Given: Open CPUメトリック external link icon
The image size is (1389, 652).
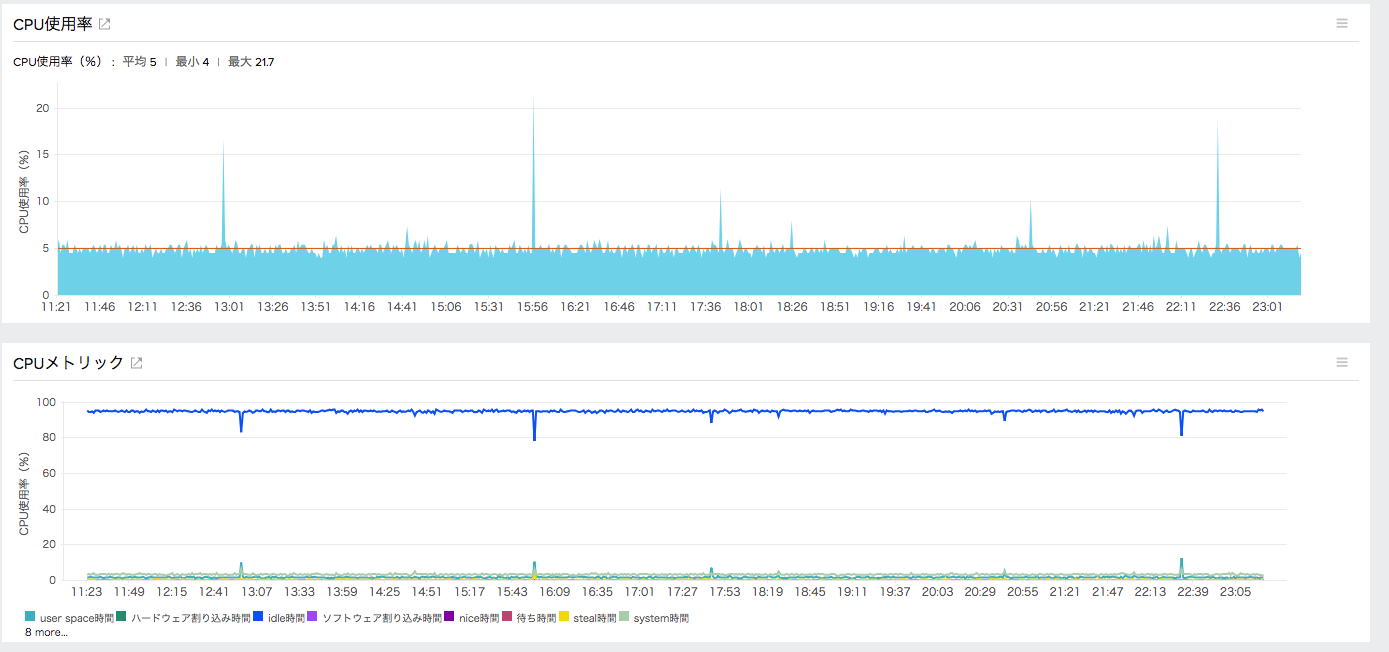Looking at the screenshot, I should (137, 363).
